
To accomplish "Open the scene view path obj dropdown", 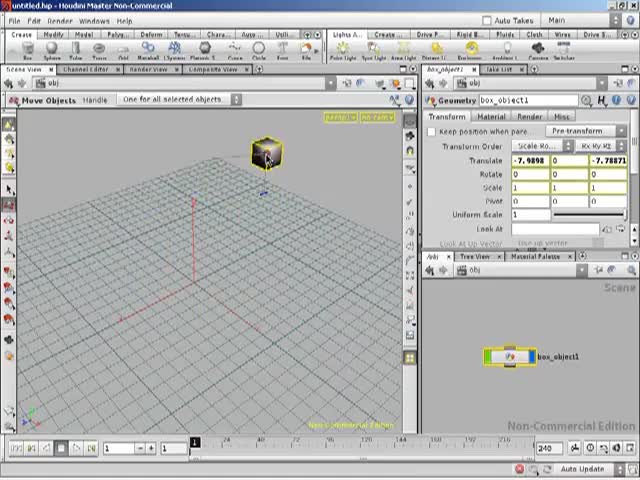I will 331,83.
